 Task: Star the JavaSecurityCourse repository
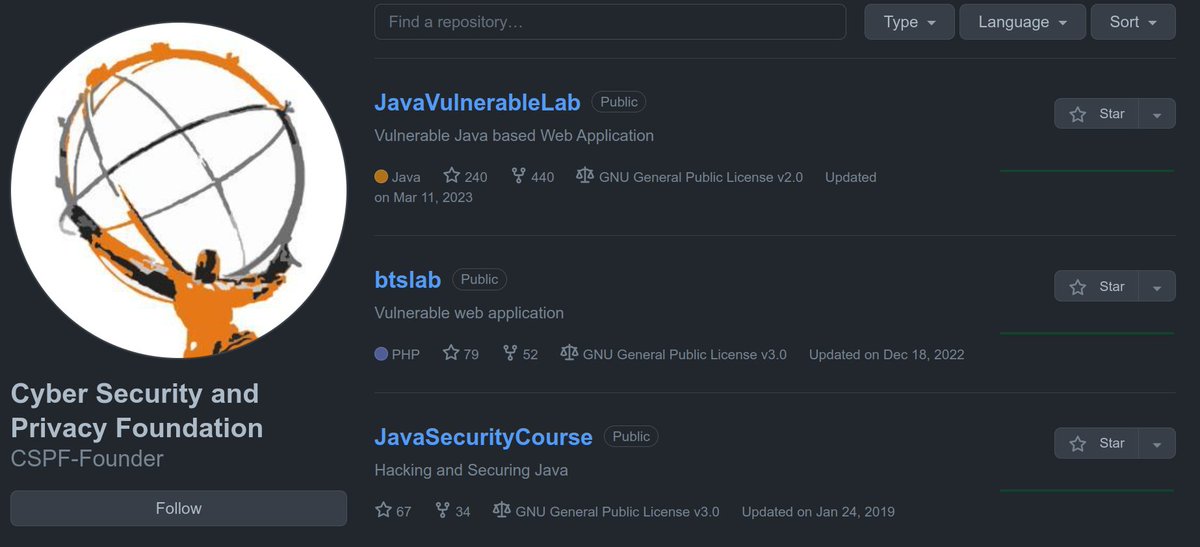point(1097,443)
